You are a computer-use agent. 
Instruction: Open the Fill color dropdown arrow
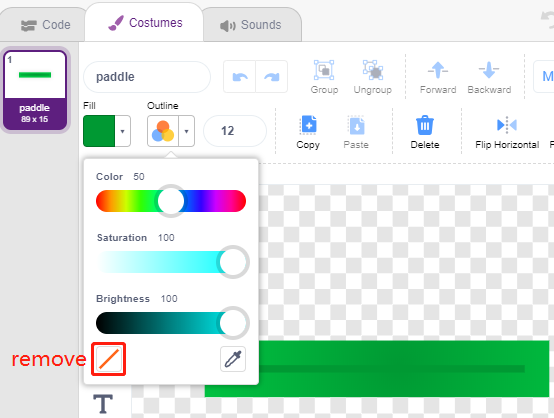(x=123, y=131)
